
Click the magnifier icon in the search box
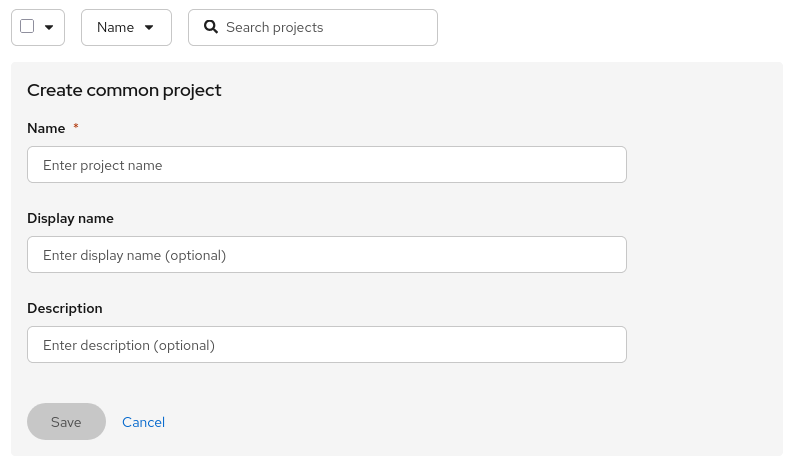211,27
